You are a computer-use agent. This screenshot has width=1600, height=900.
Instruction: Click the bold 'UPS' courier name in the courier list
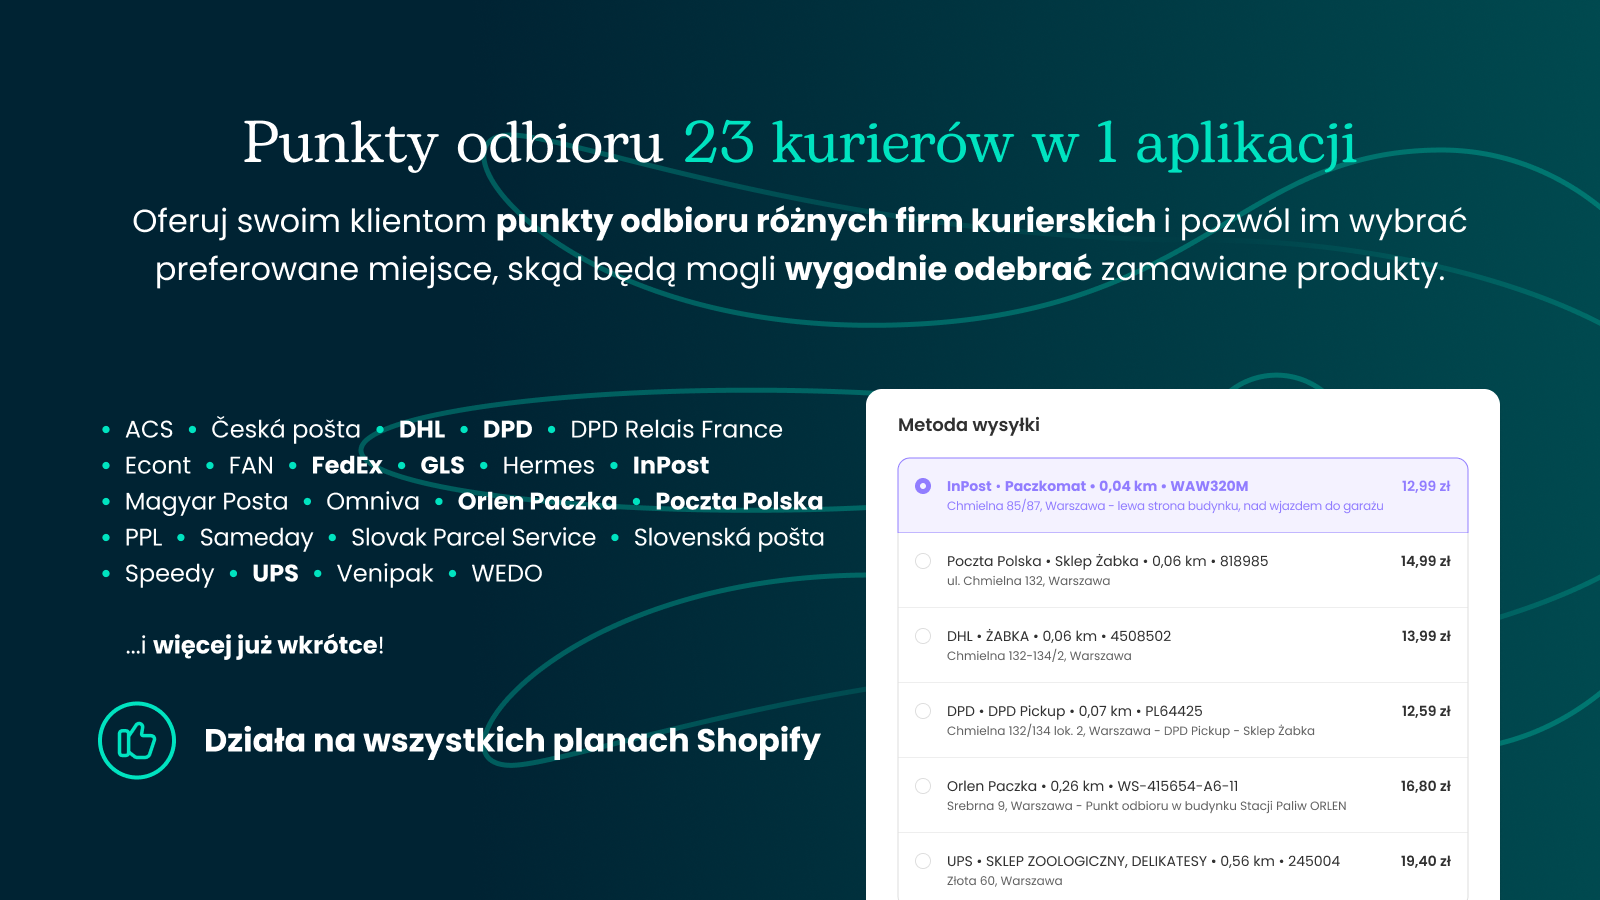[275, 573]
